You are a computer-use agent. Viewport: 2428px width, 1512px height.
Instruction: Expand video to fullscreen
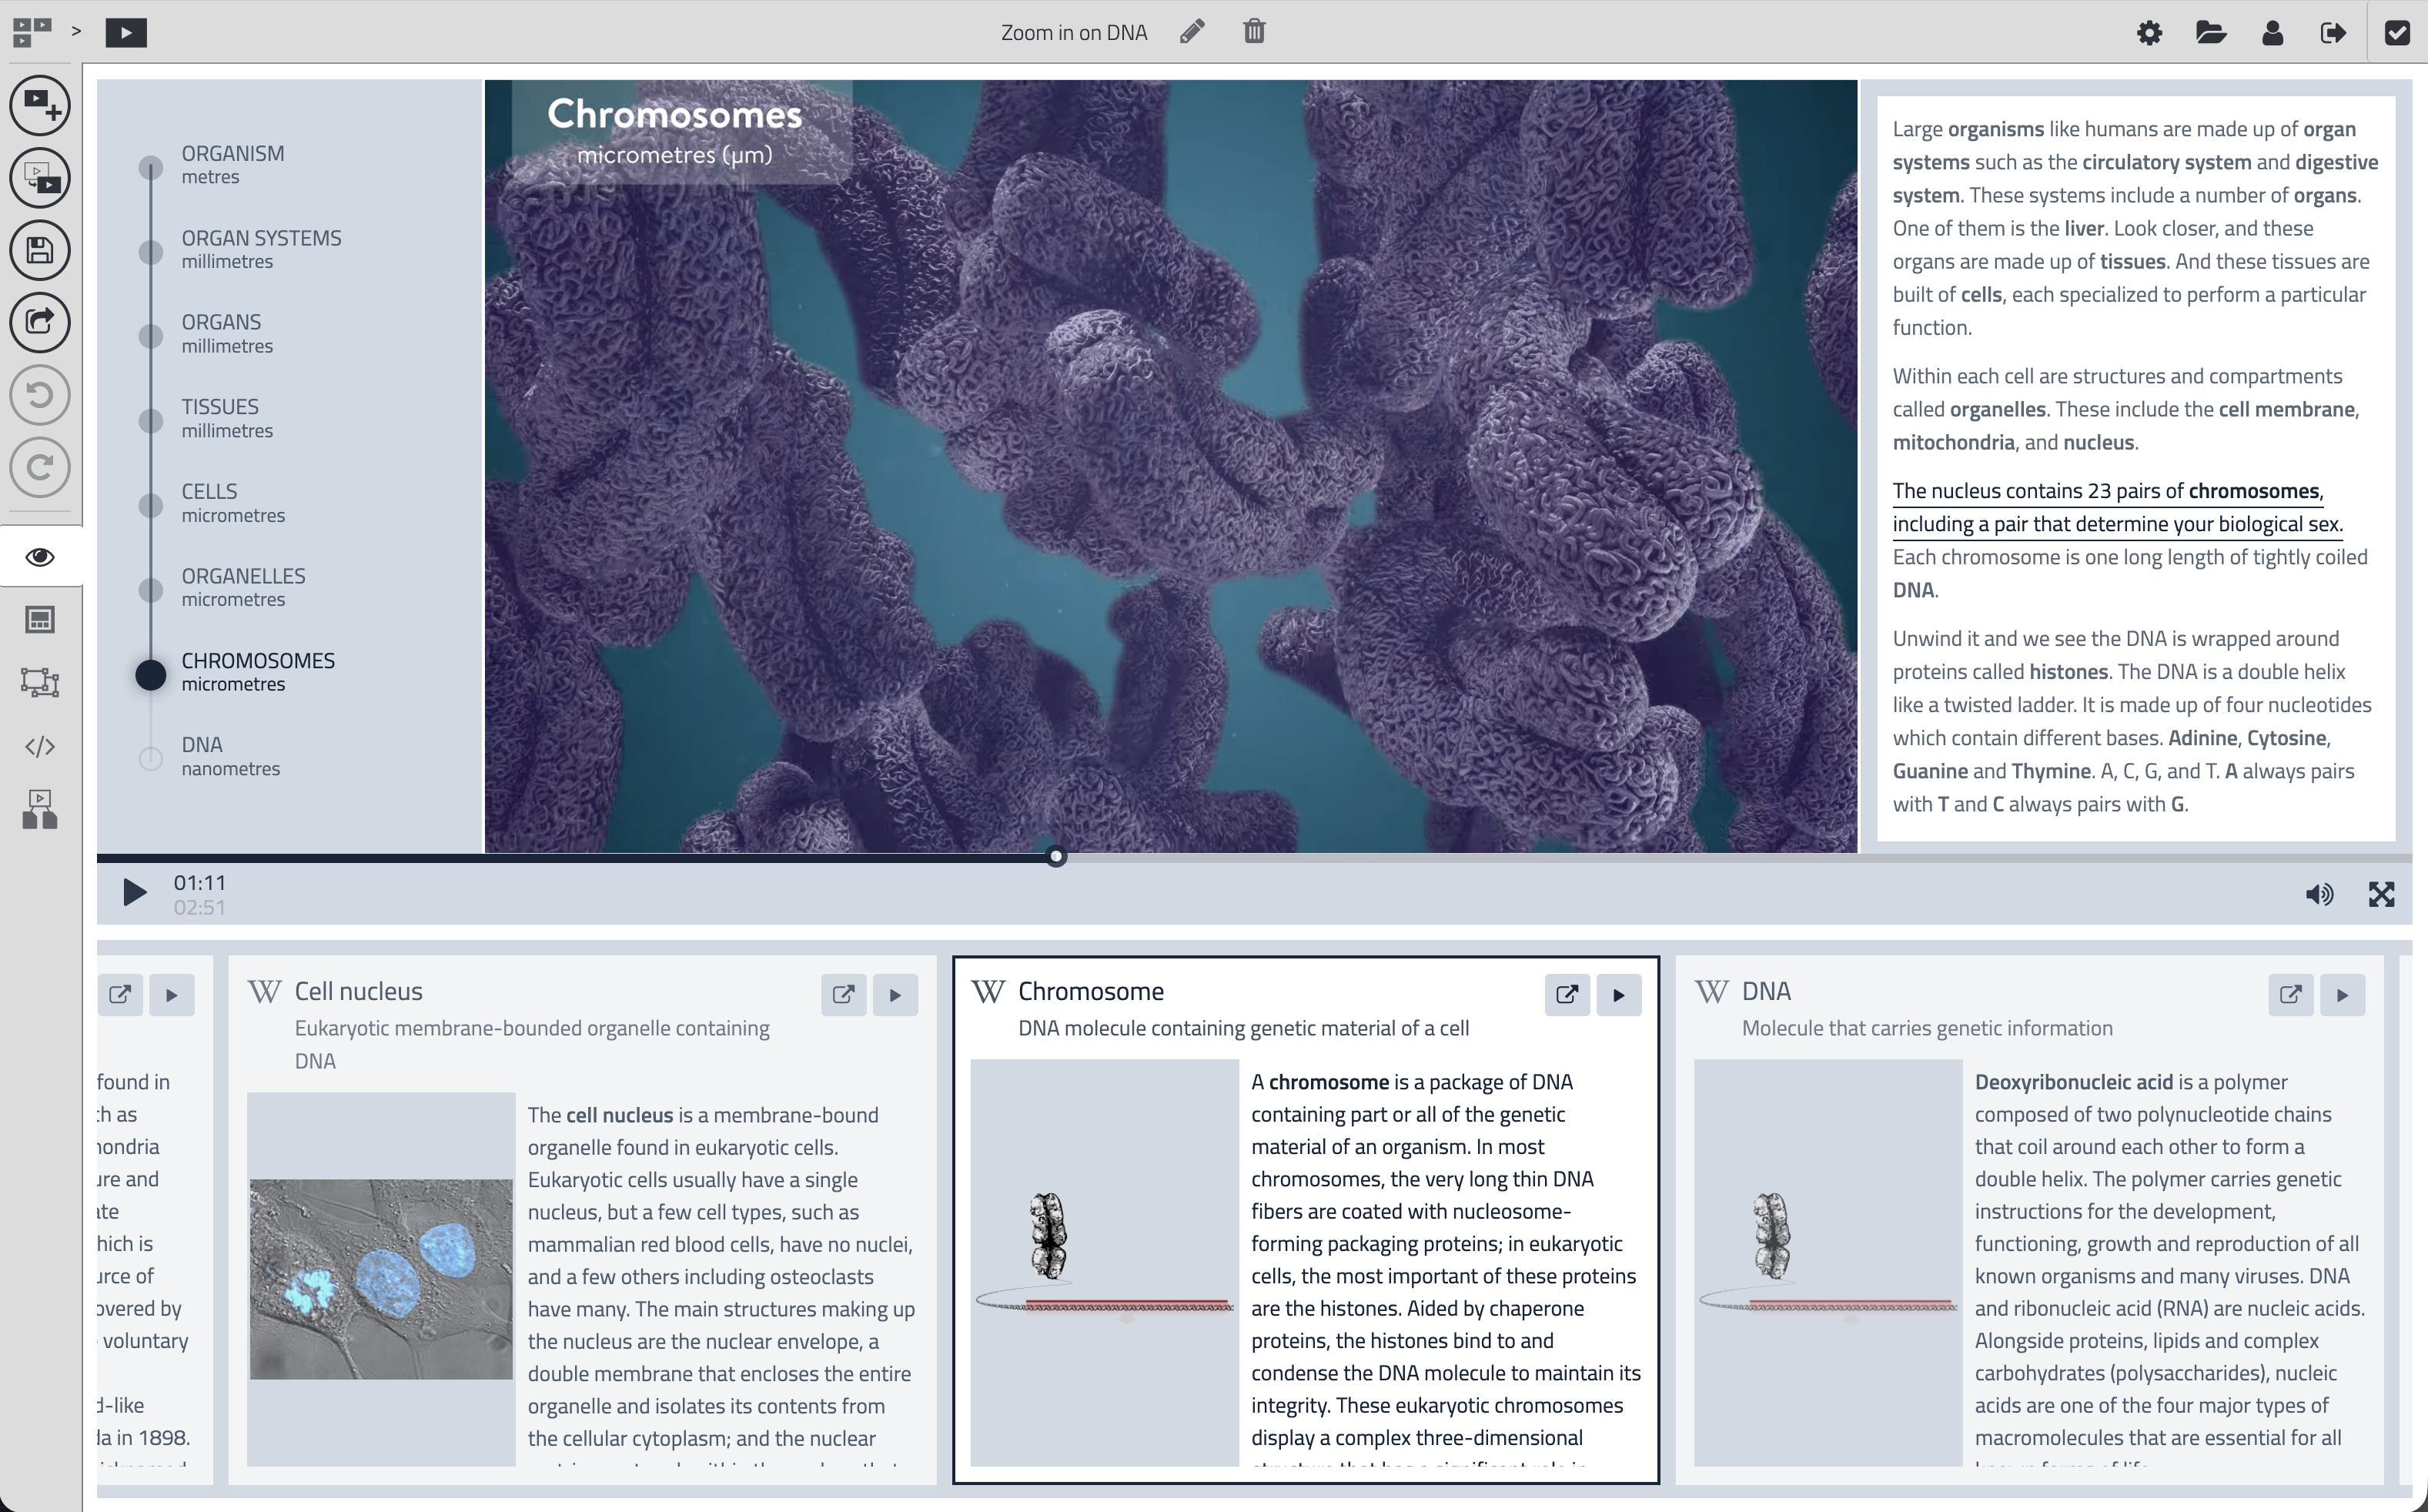[2381, 894]
